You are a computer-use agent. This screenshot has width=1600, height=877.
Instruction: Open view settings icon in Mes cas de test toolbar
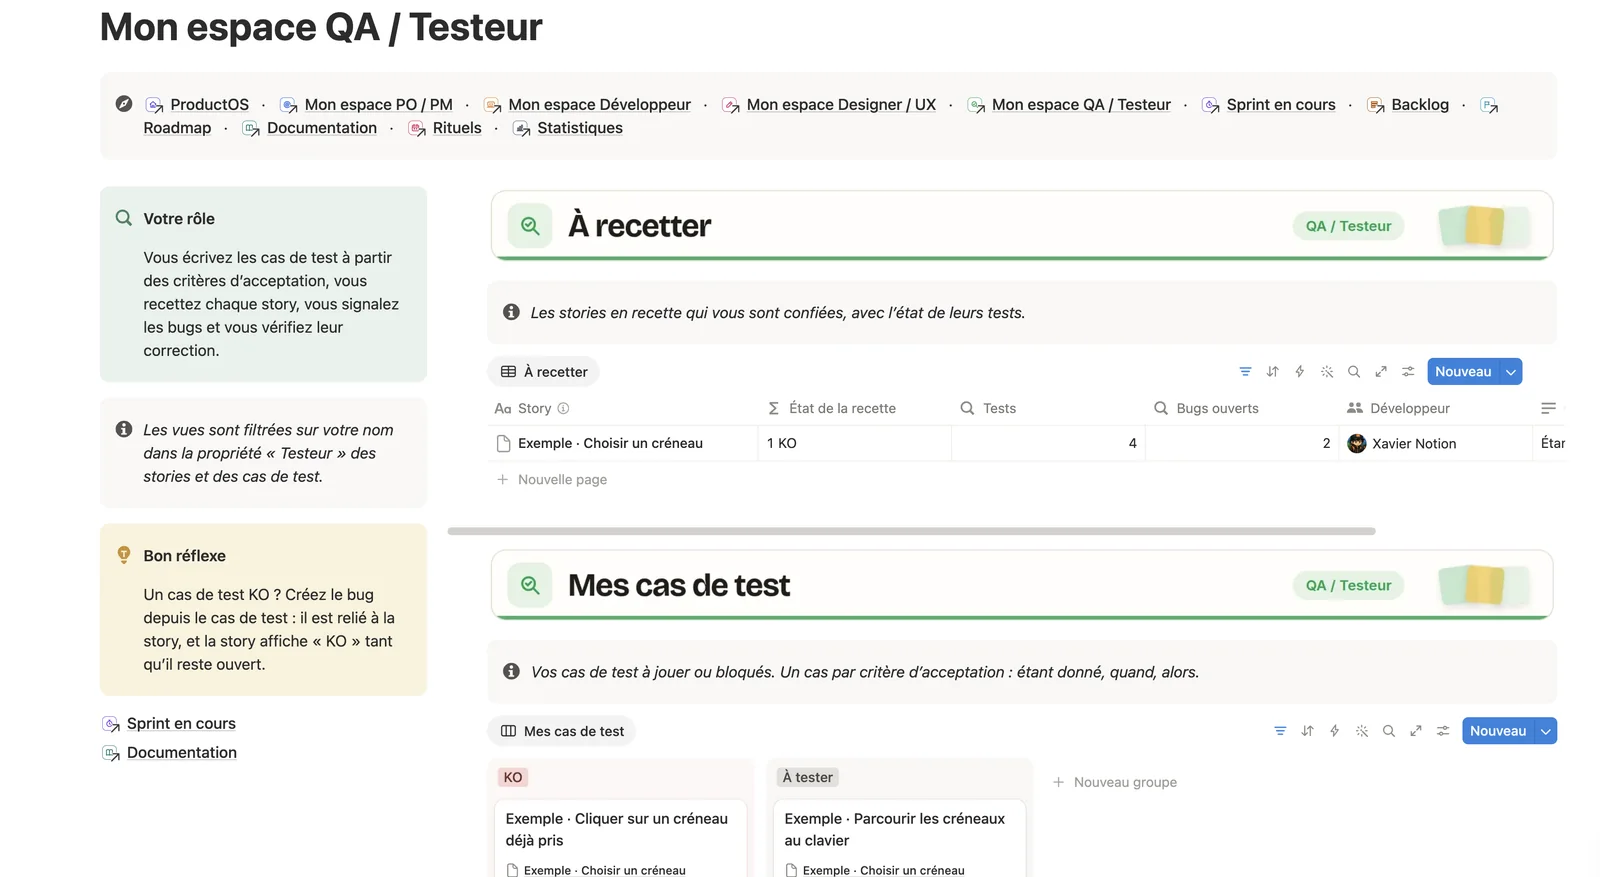click(x=1443, y=731)
